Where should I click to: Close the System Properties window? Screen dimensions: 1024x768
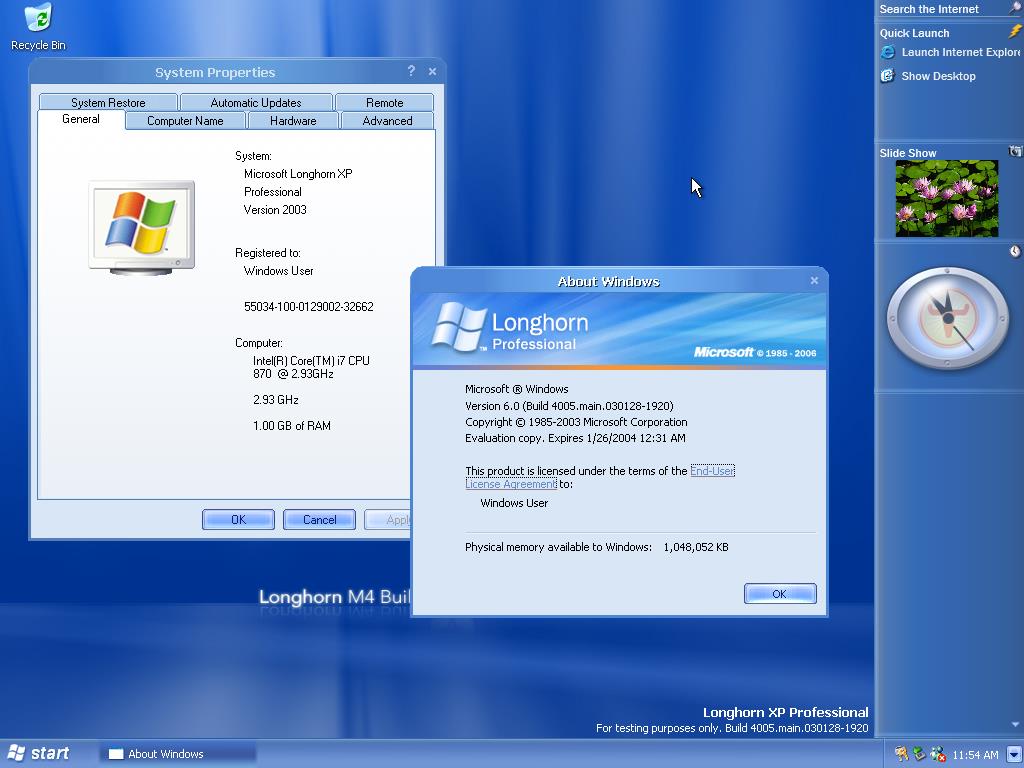point(432,71)
